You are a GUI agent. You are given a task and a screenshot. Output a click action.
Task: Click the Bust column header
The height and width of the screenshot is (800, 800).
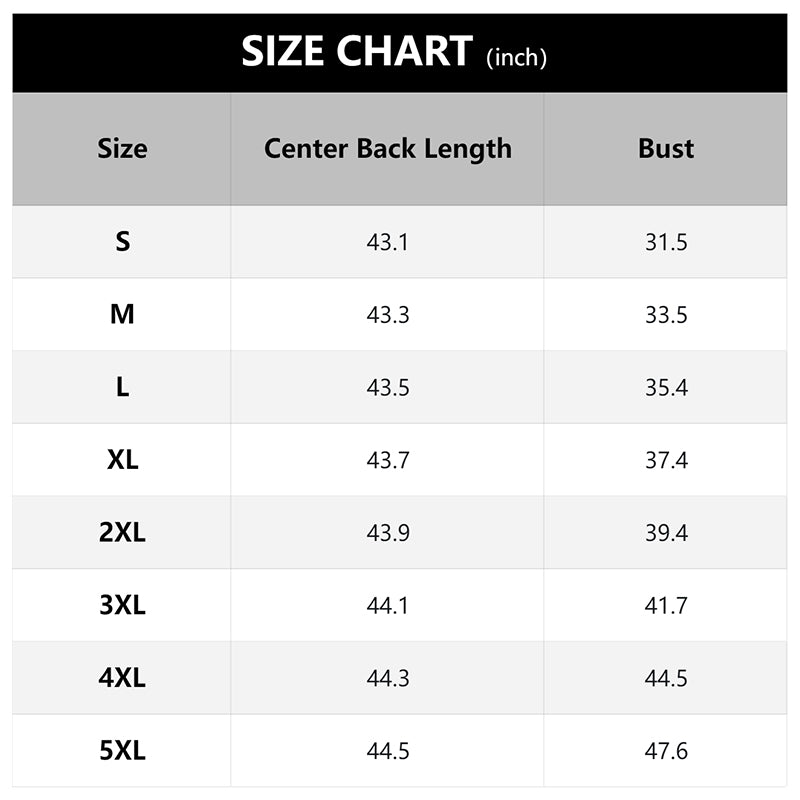[666, 149]
